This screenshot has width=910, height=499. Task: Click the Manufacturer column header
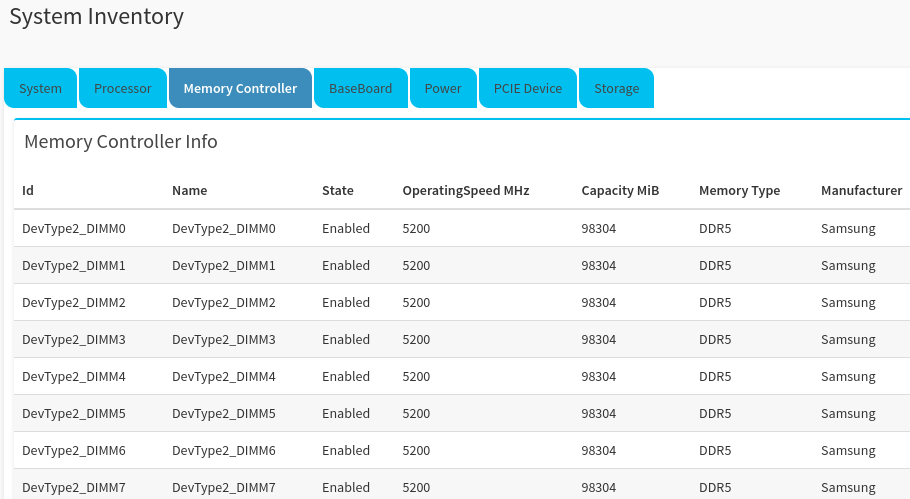(861, 190)
